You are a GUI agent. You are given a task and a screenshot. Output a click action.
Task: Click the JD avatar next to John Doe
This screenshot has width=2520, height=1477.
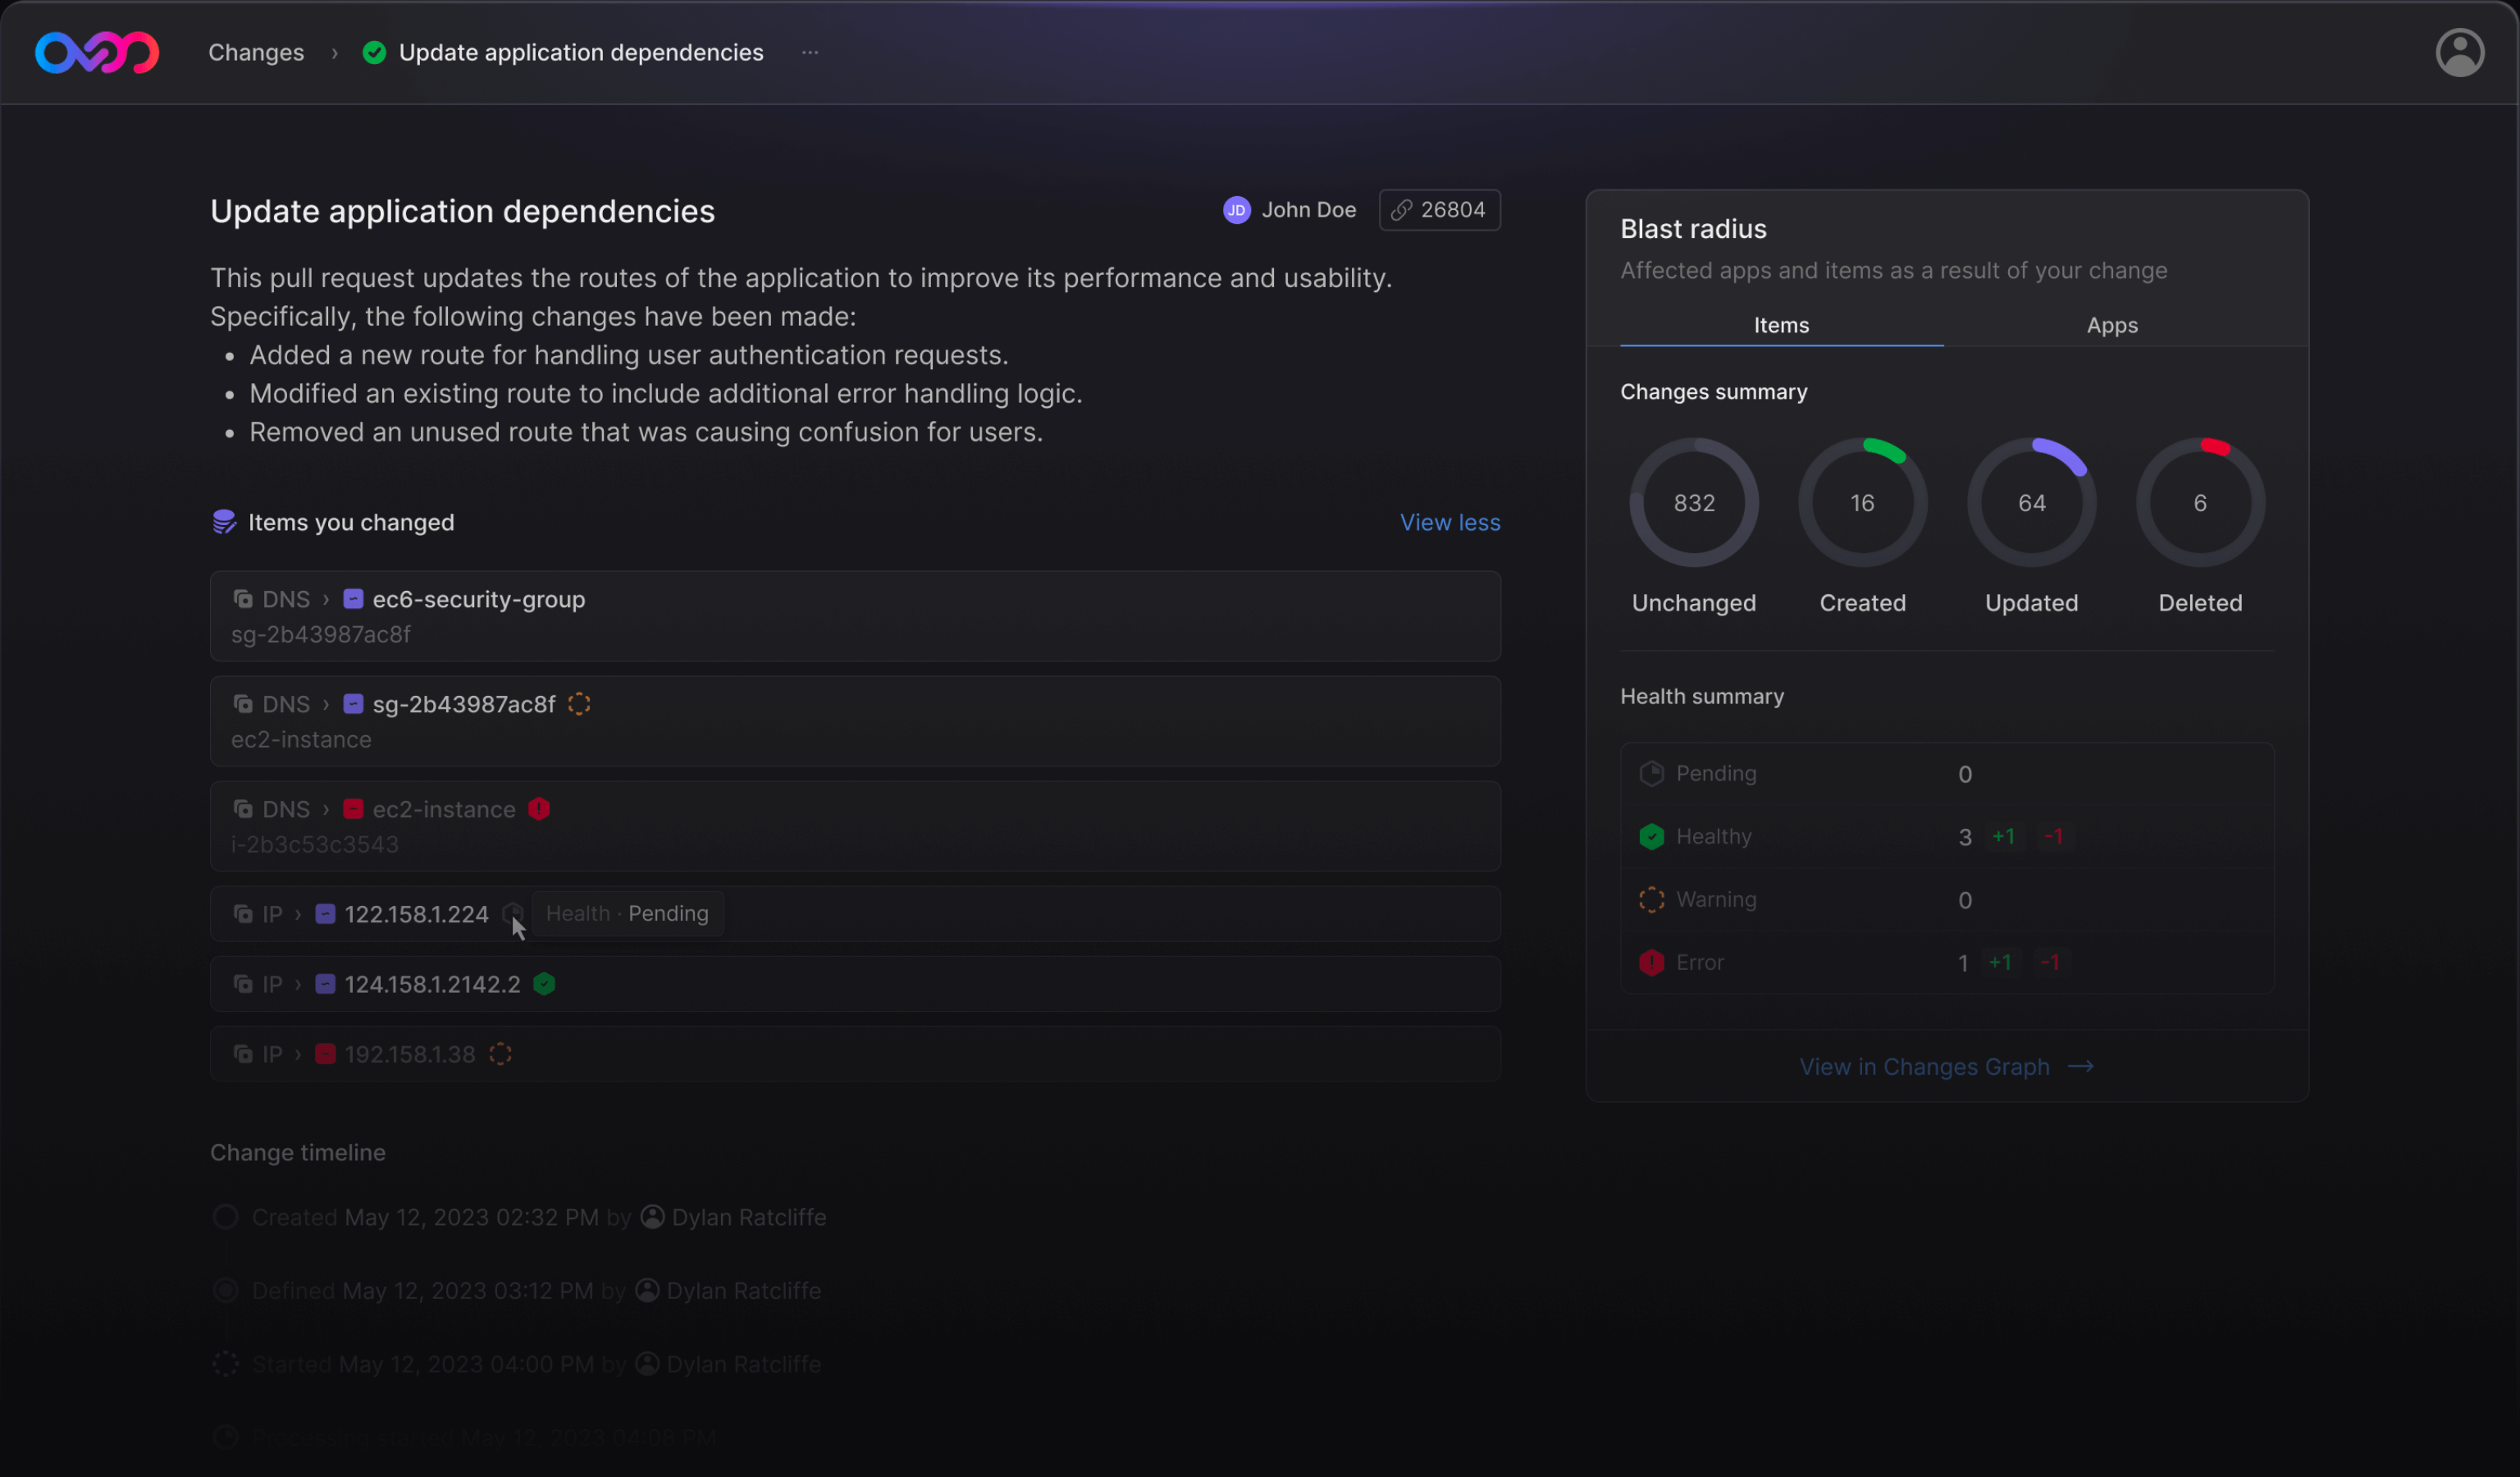(x=1236, y=210)
